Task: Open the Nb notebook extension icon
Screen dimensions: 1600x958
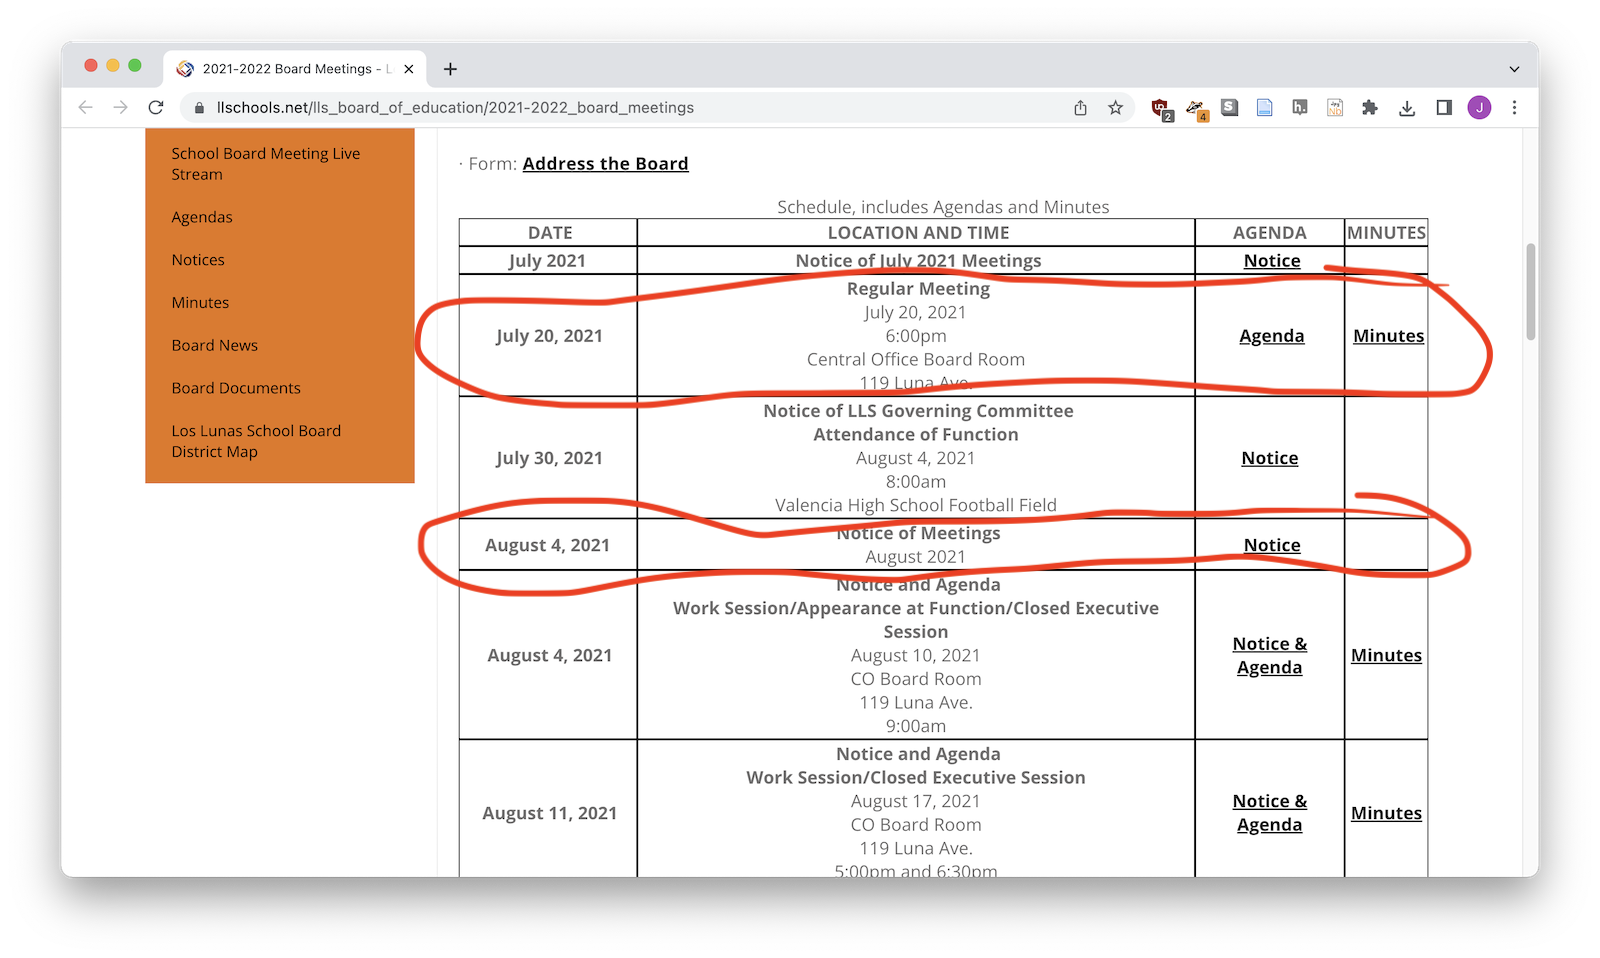Action: (1335, 107)
